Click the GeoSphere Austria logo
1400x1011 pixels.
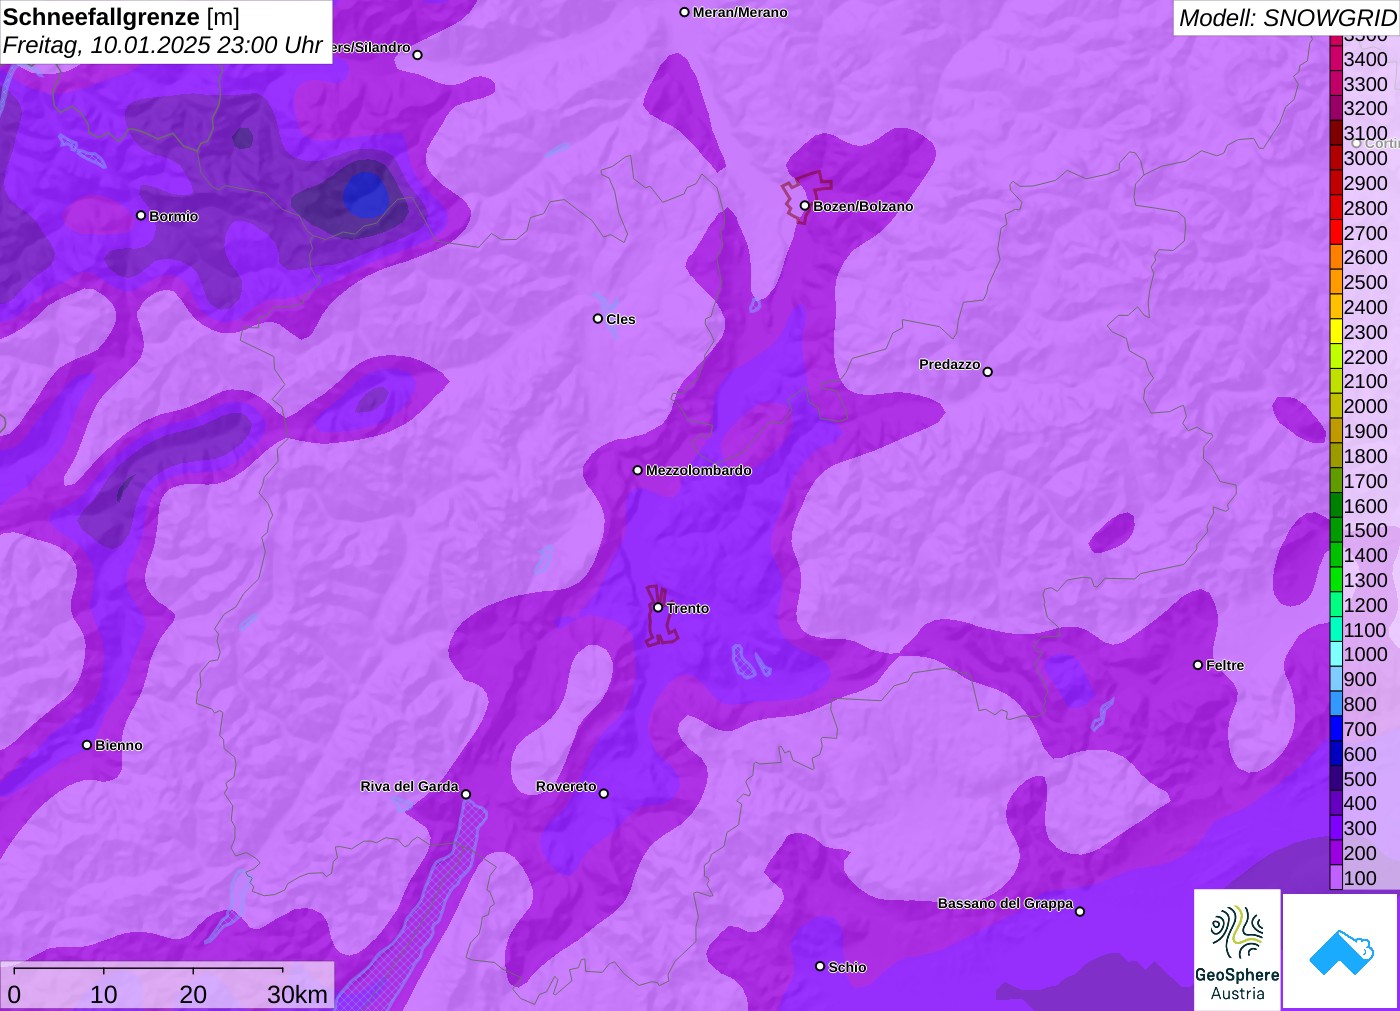click(x=1237, y=950)
